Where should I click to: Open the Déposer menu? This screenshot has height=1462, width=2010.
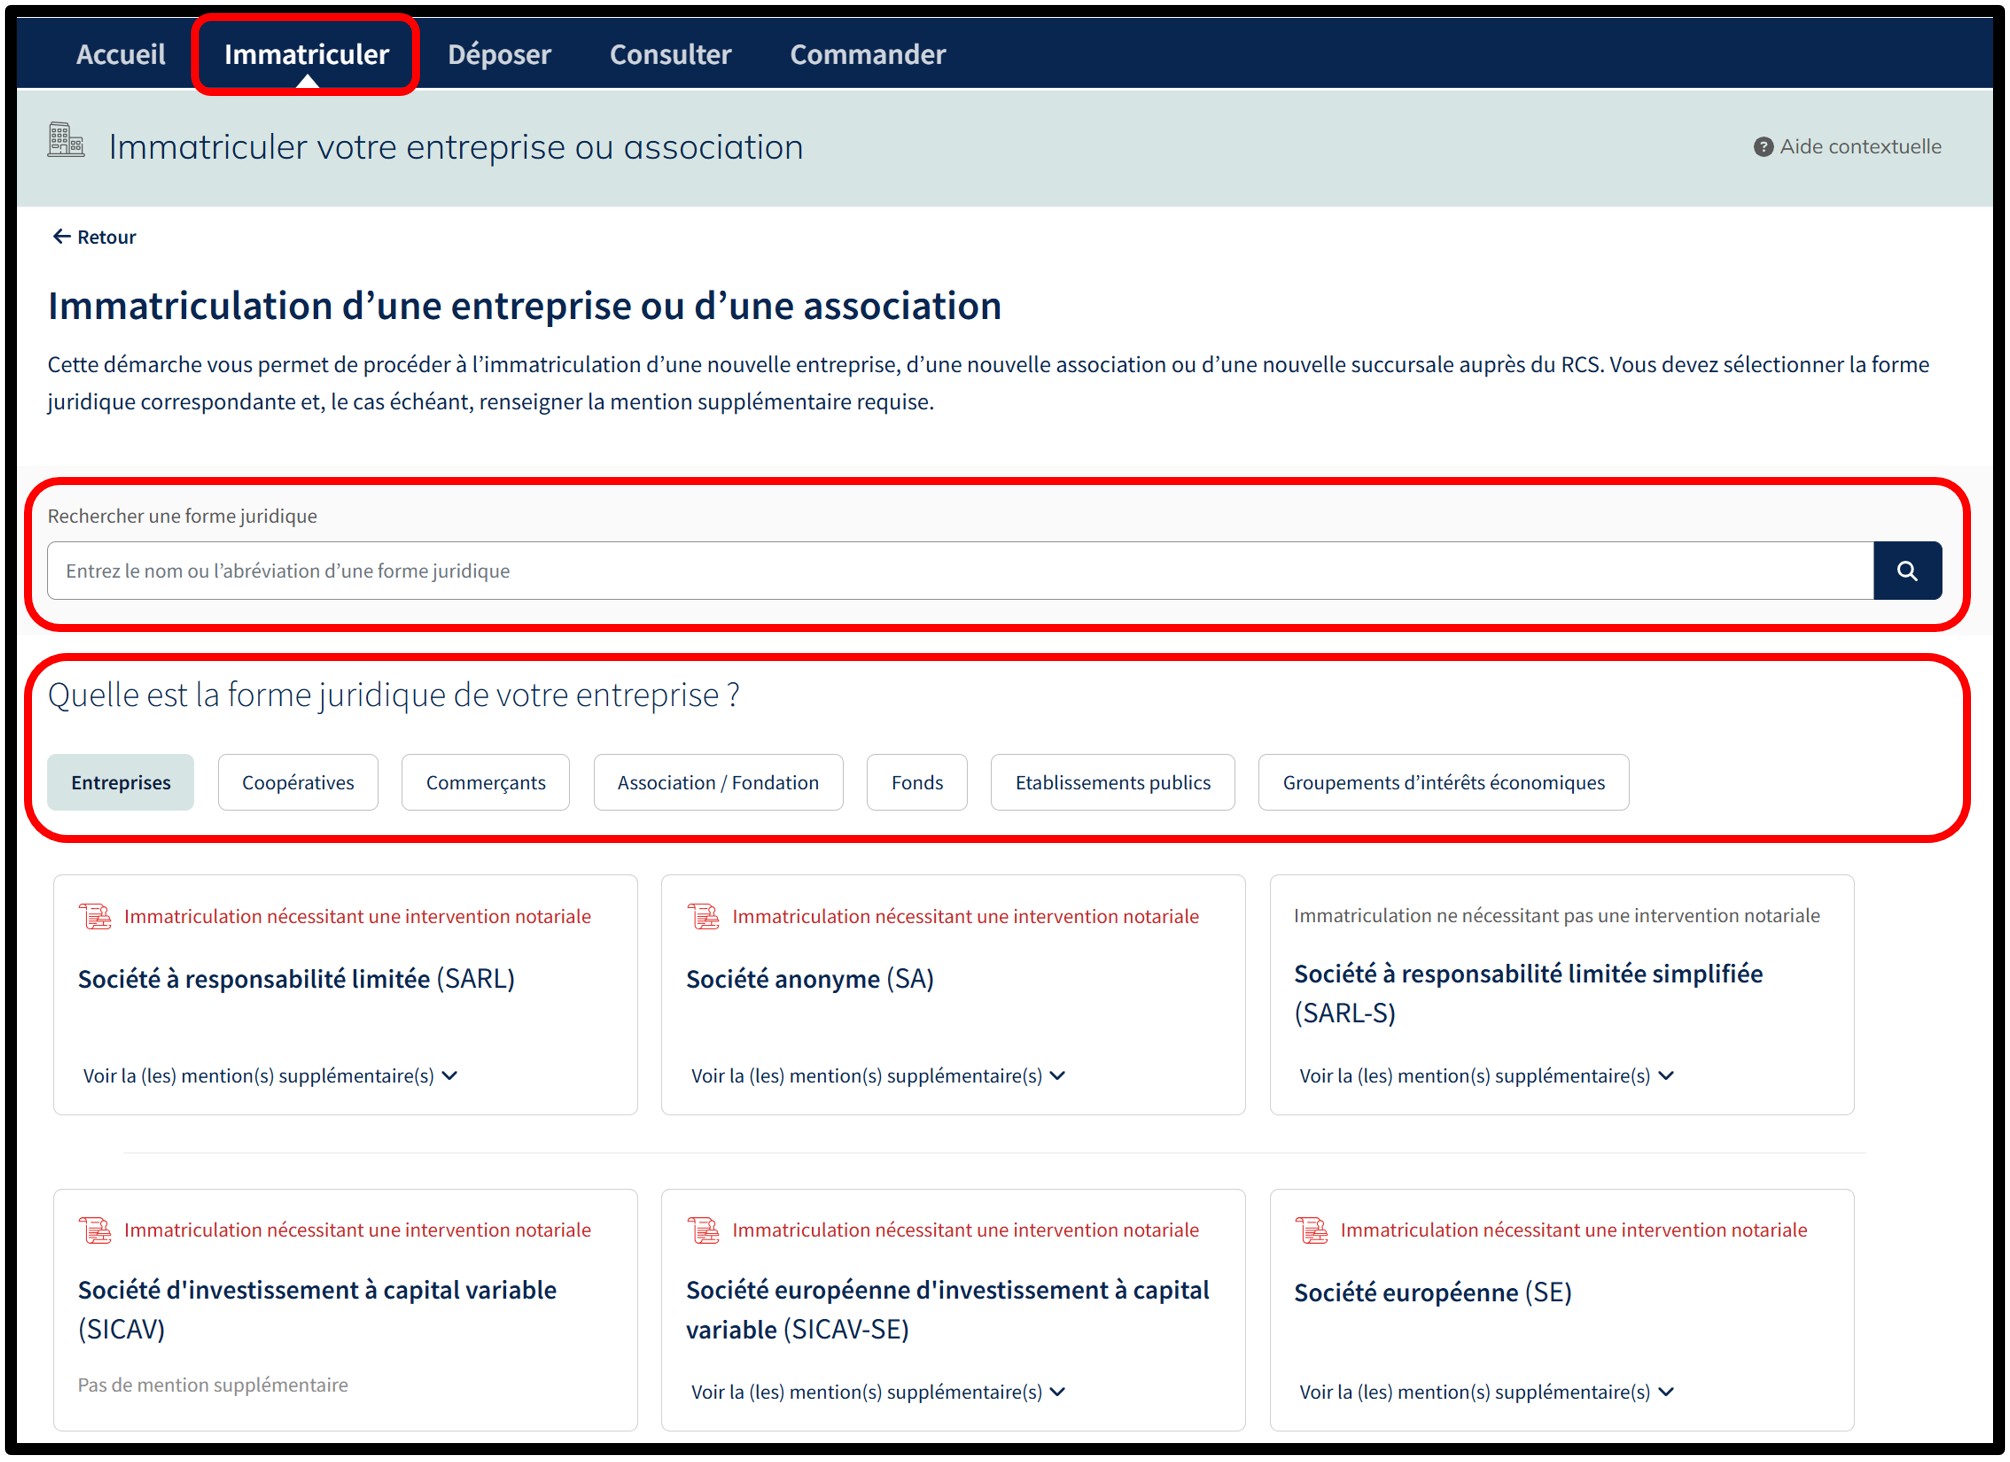click(499, 54)
